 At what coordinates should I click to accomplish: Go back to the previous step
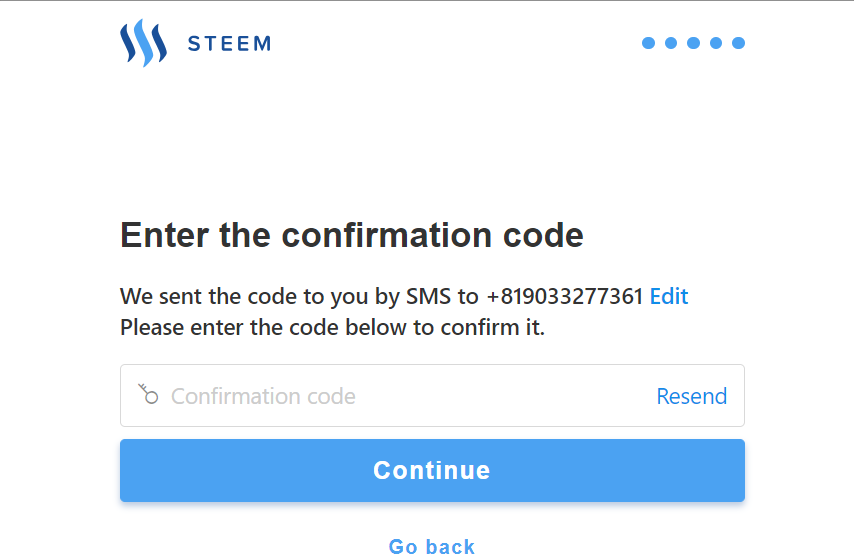[432, 546]
